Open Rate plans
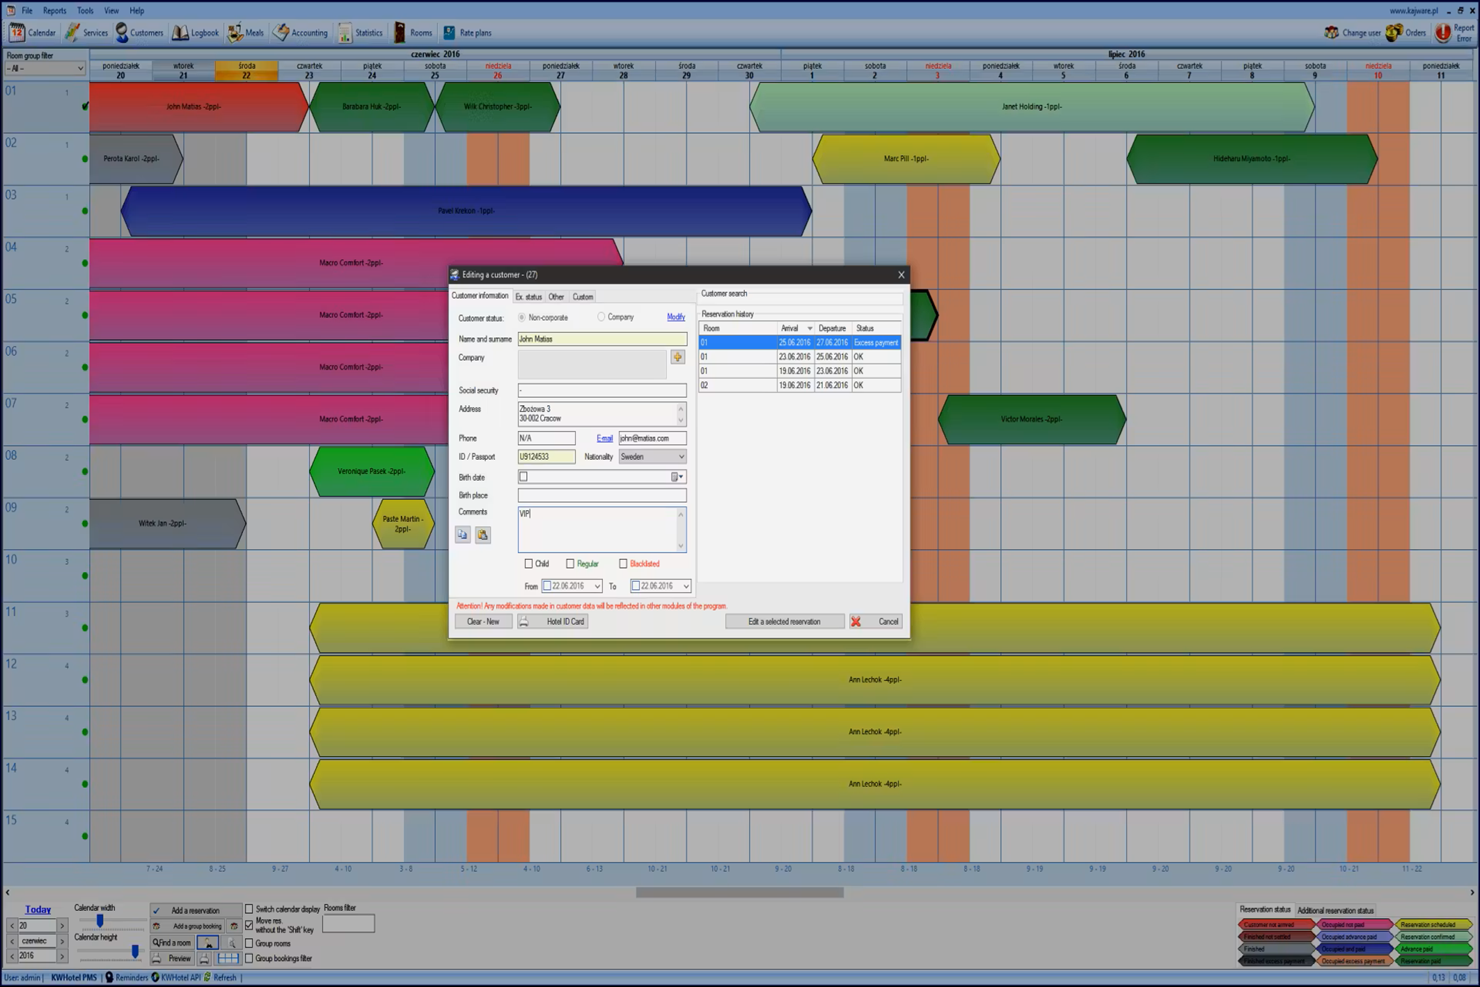Screen dimensions: 1480x987 467,33
